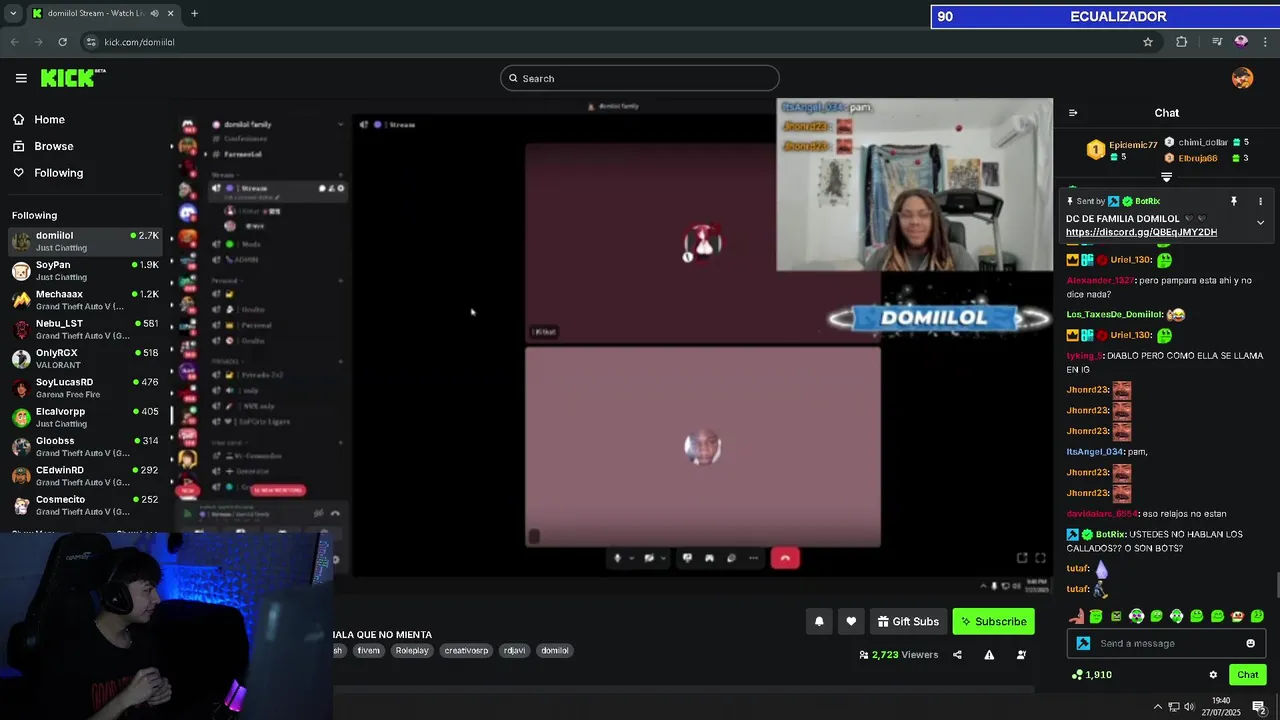
Task: Open Gloobss channel in Following list
Action: [85, 447]
